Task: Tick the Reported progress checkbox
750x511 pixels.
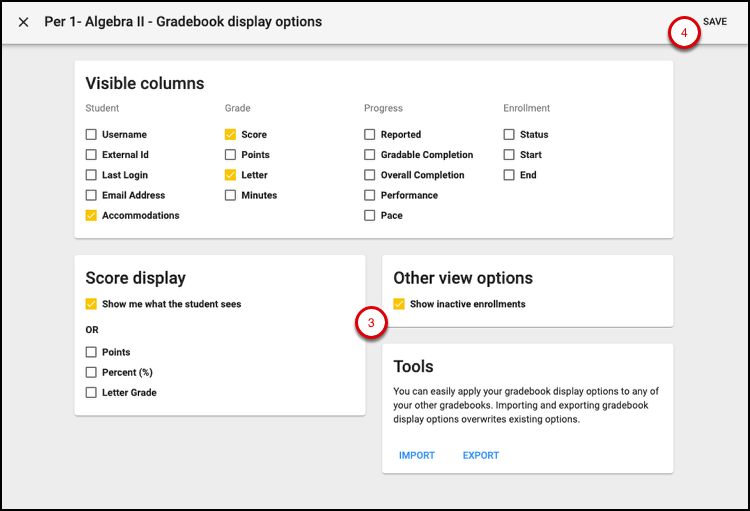Action: (x=370, y=135)
